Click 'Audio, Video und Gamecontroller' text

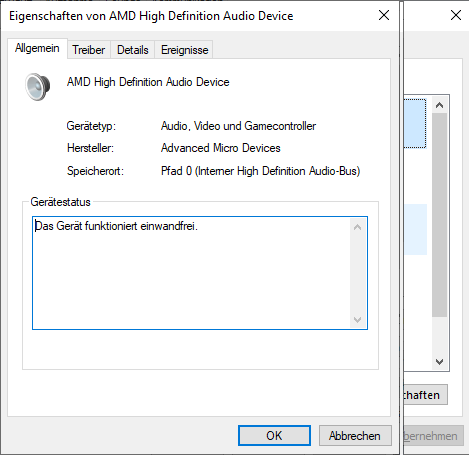coord(238,126)
